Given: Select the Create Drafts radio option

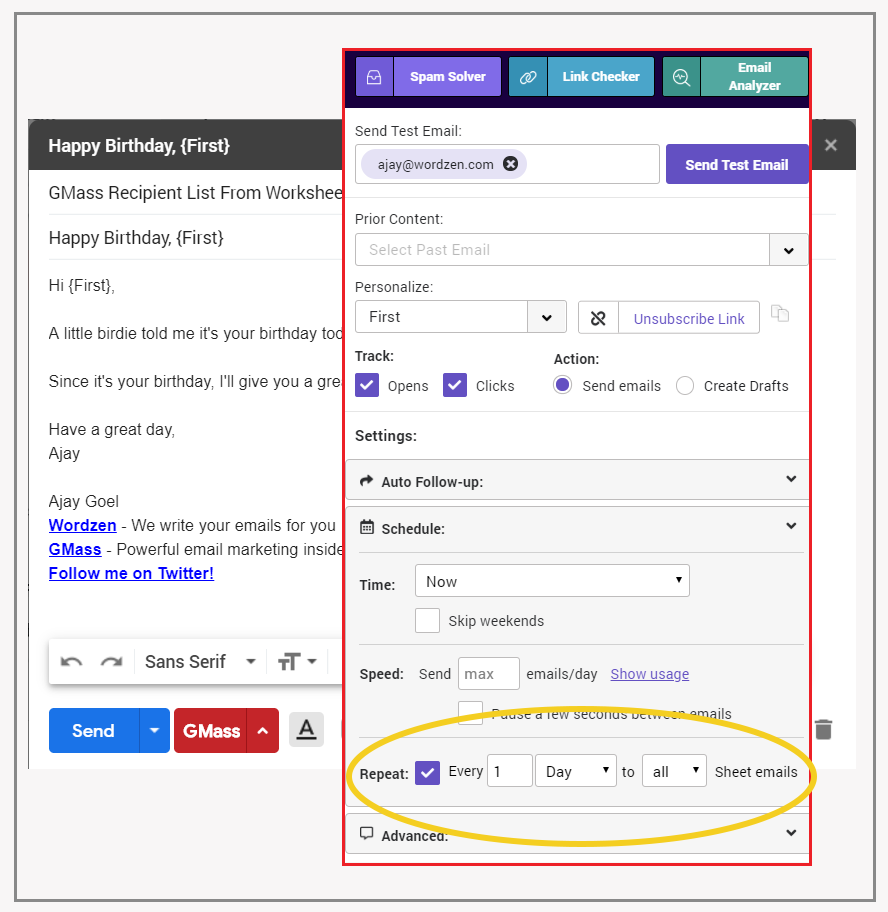Looking at the screenshot, I should pos(685,386).
